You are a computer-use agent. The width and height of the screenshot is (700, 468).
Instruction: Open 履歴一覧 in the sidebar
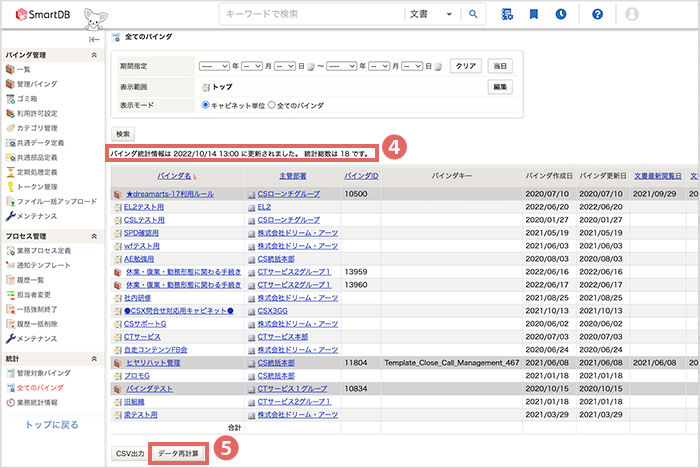[30, 280]
